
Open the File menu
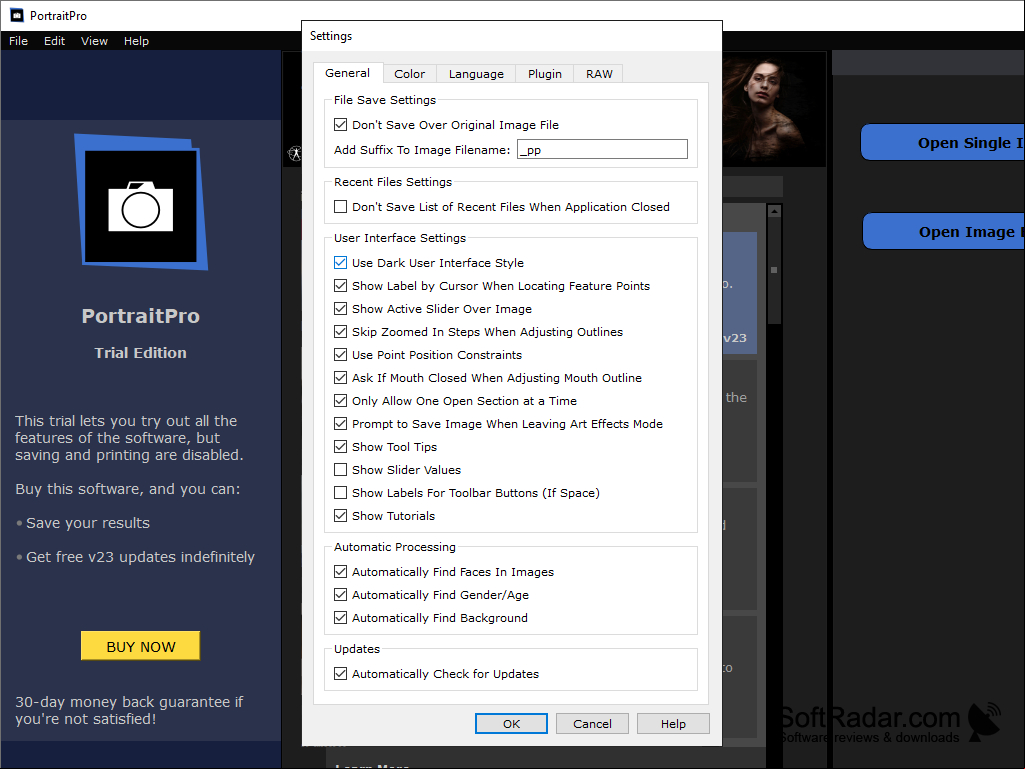pyautogui.click(x=18, y=41)
